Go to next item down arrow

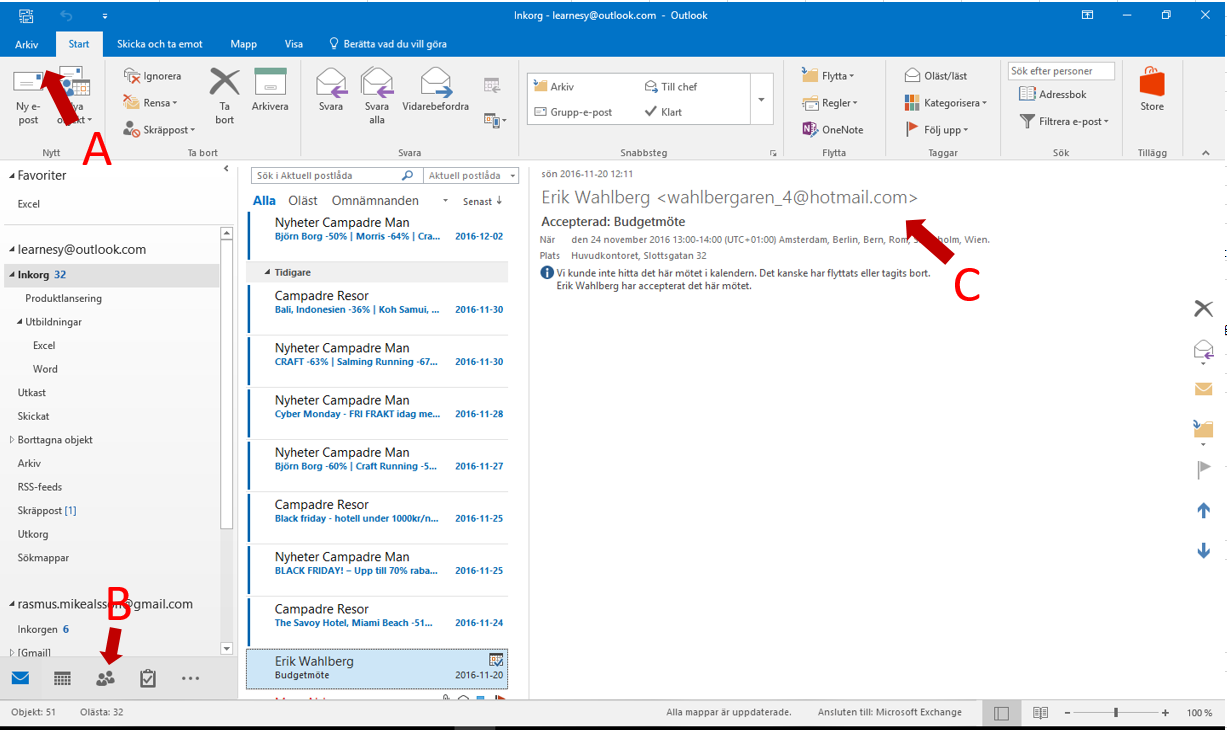click(x=1204, y=551)
